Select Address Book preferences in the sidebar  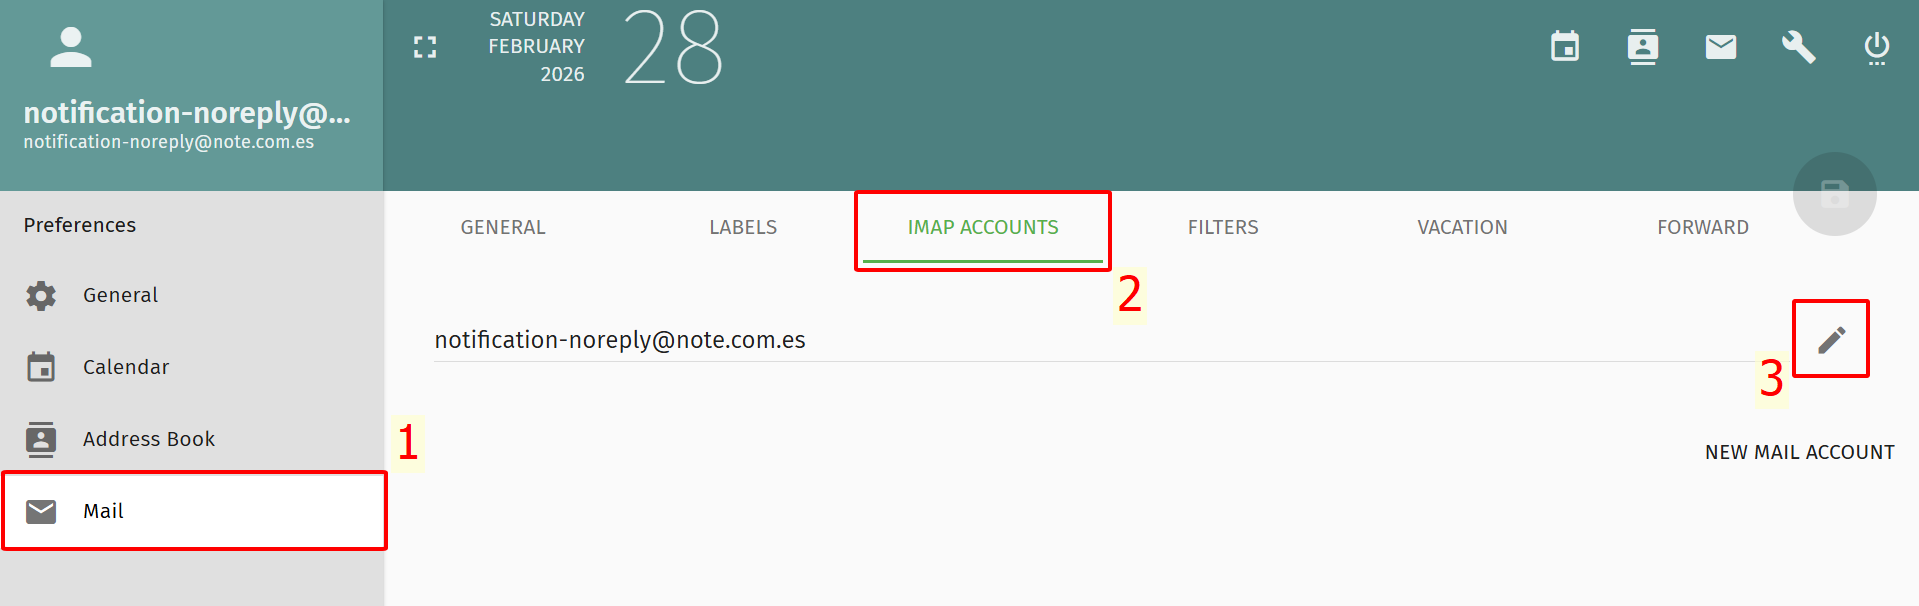tap(148, 439)
